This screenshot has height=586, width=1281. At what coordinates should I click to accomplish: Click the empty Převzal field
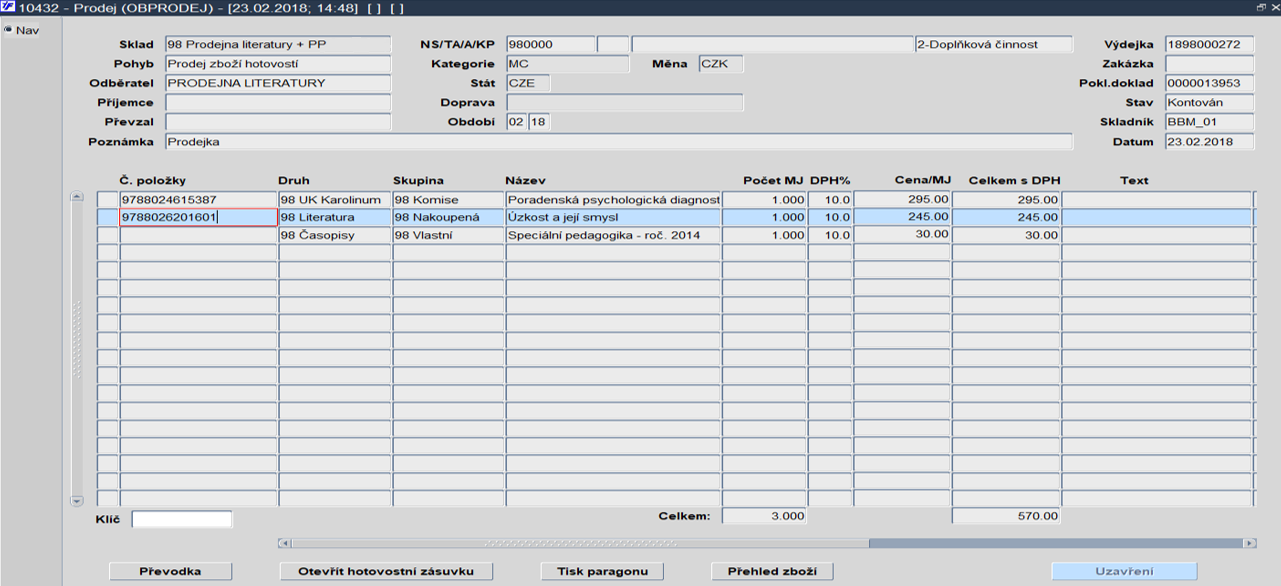(278, 121)
